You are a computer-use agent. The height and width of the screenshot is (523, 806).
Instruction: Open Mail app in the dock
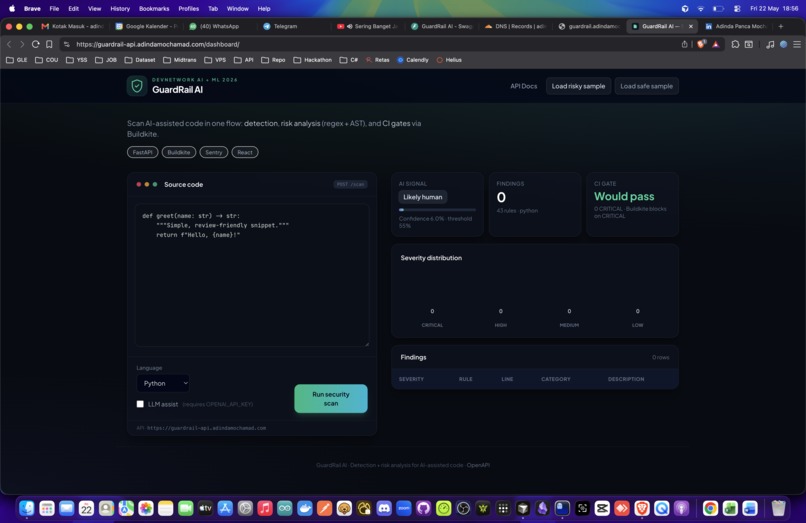point(66,509)
